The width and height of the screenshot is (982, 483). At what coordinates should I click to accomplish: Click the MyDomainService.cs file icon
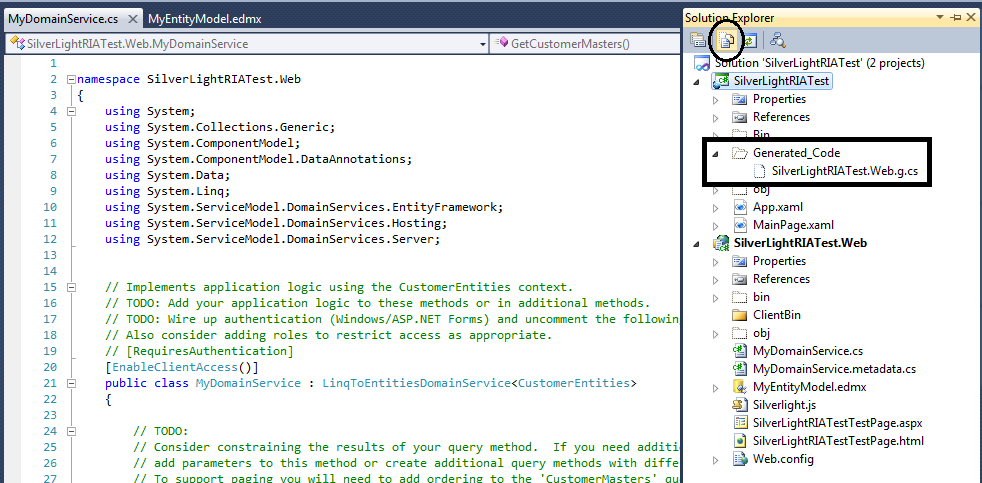click(740, 350)
